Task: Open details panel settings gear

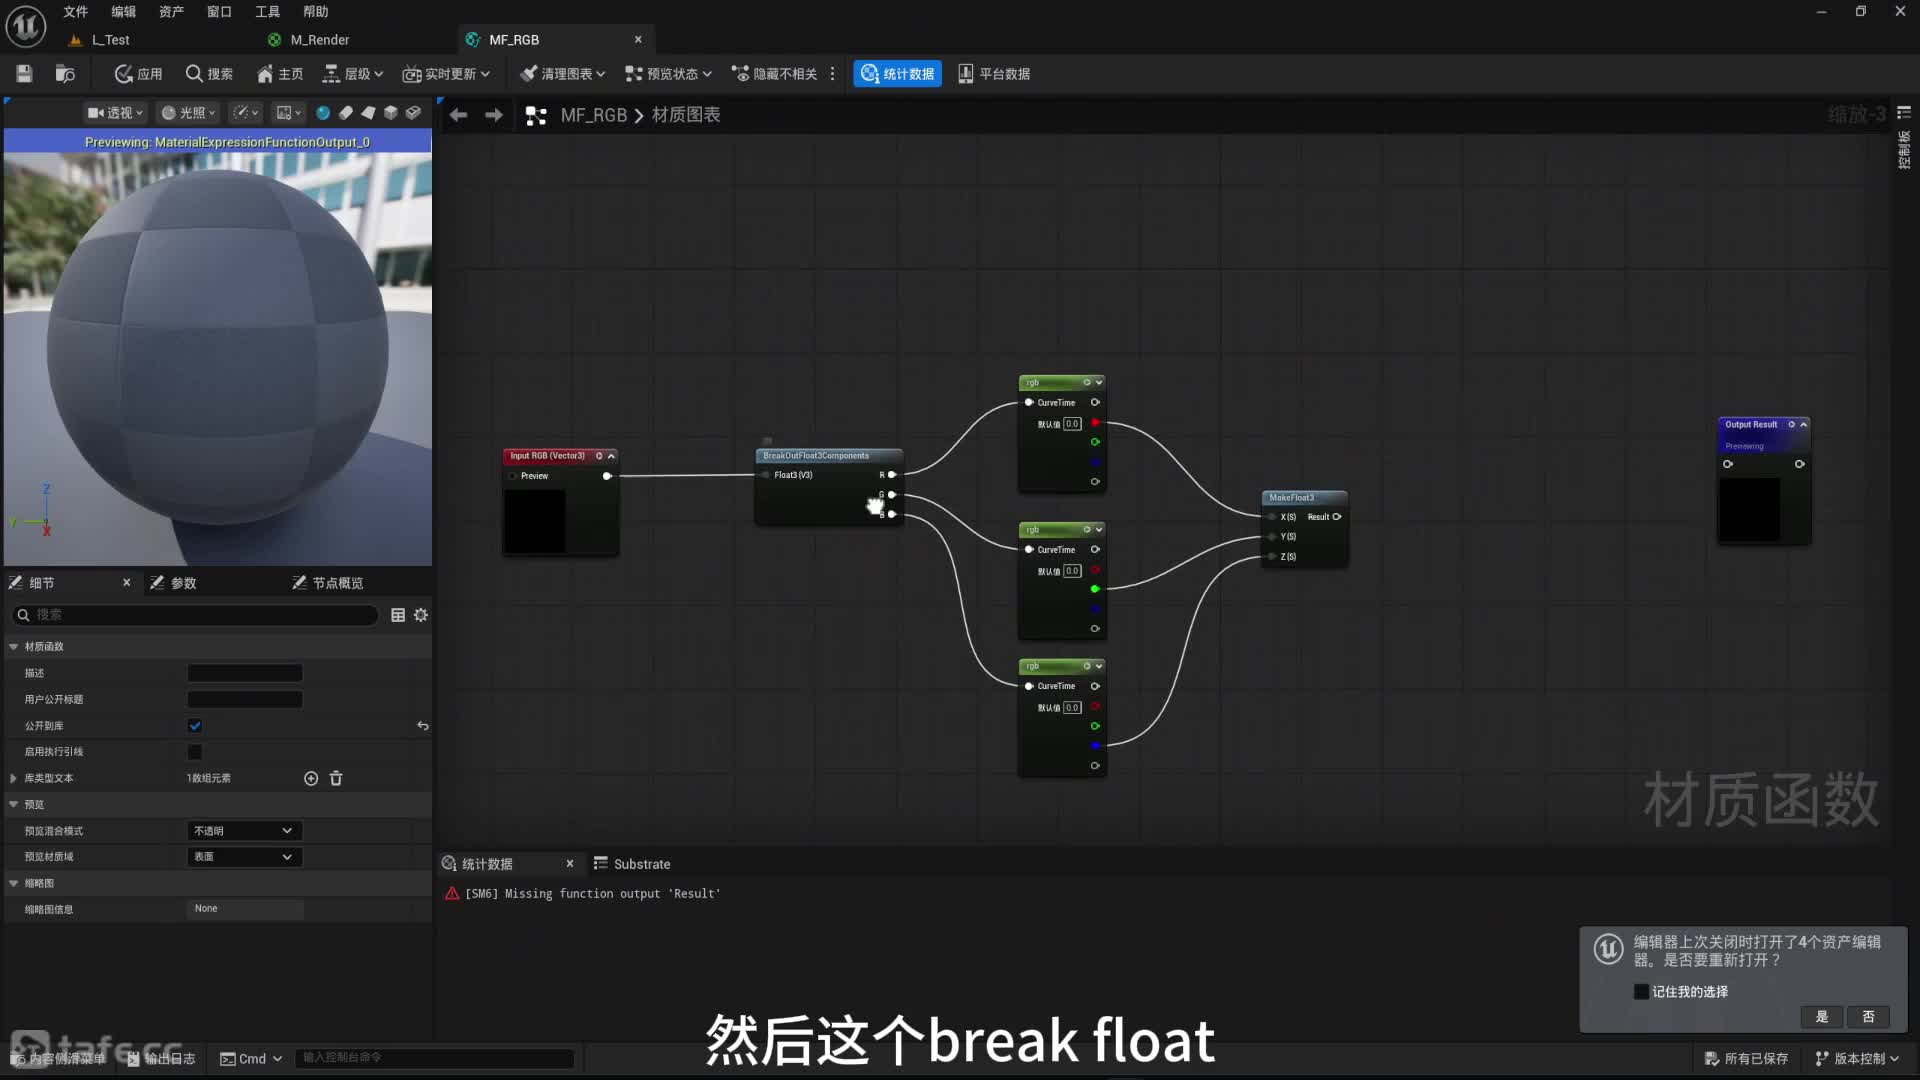Action: 421,615
